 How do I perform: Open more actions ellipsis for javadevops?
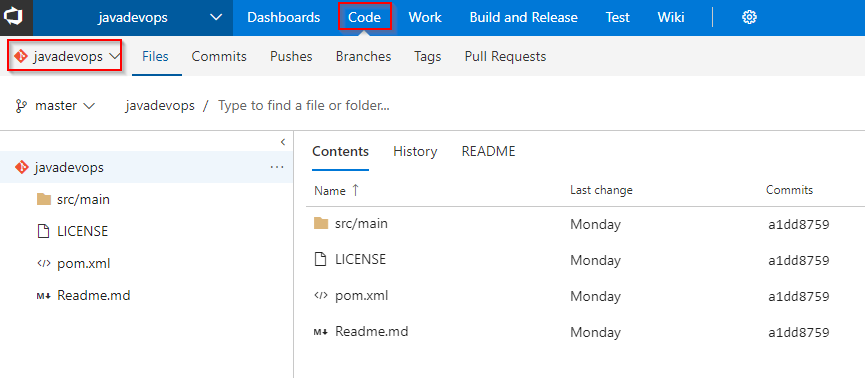[276, 167]
